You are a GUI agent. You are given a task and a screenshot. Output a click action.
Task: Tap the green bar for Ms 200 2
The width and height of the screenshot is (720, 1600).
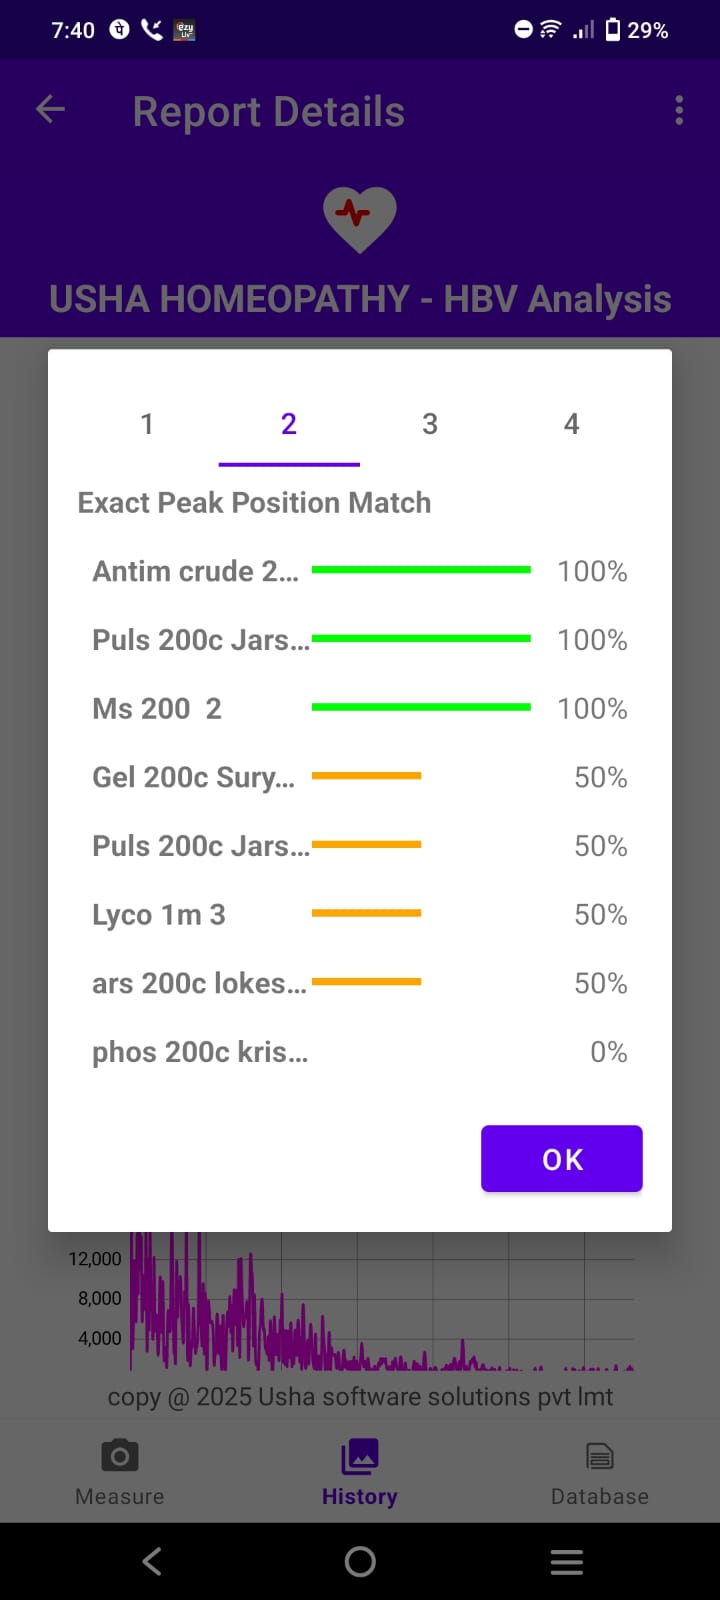[421, 707]
